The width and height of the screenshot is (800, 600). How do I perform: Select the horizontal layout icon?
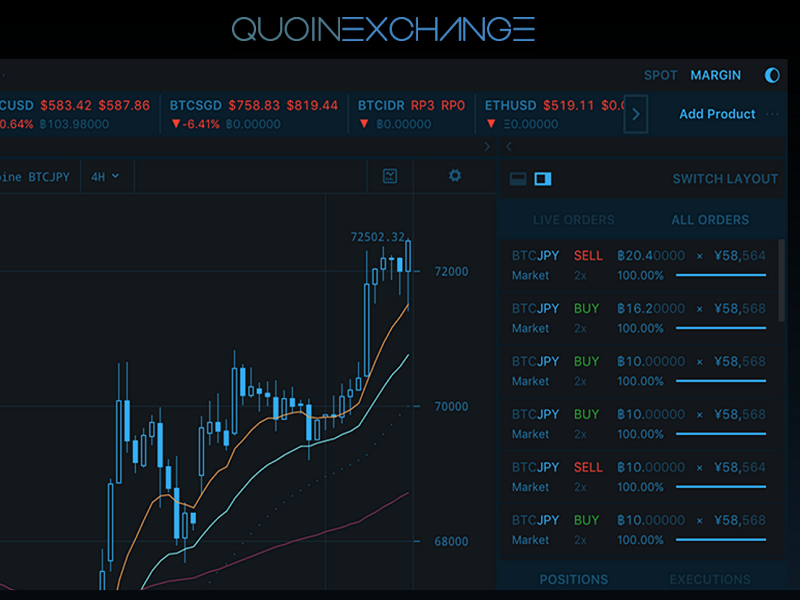(x=516, y=178)
